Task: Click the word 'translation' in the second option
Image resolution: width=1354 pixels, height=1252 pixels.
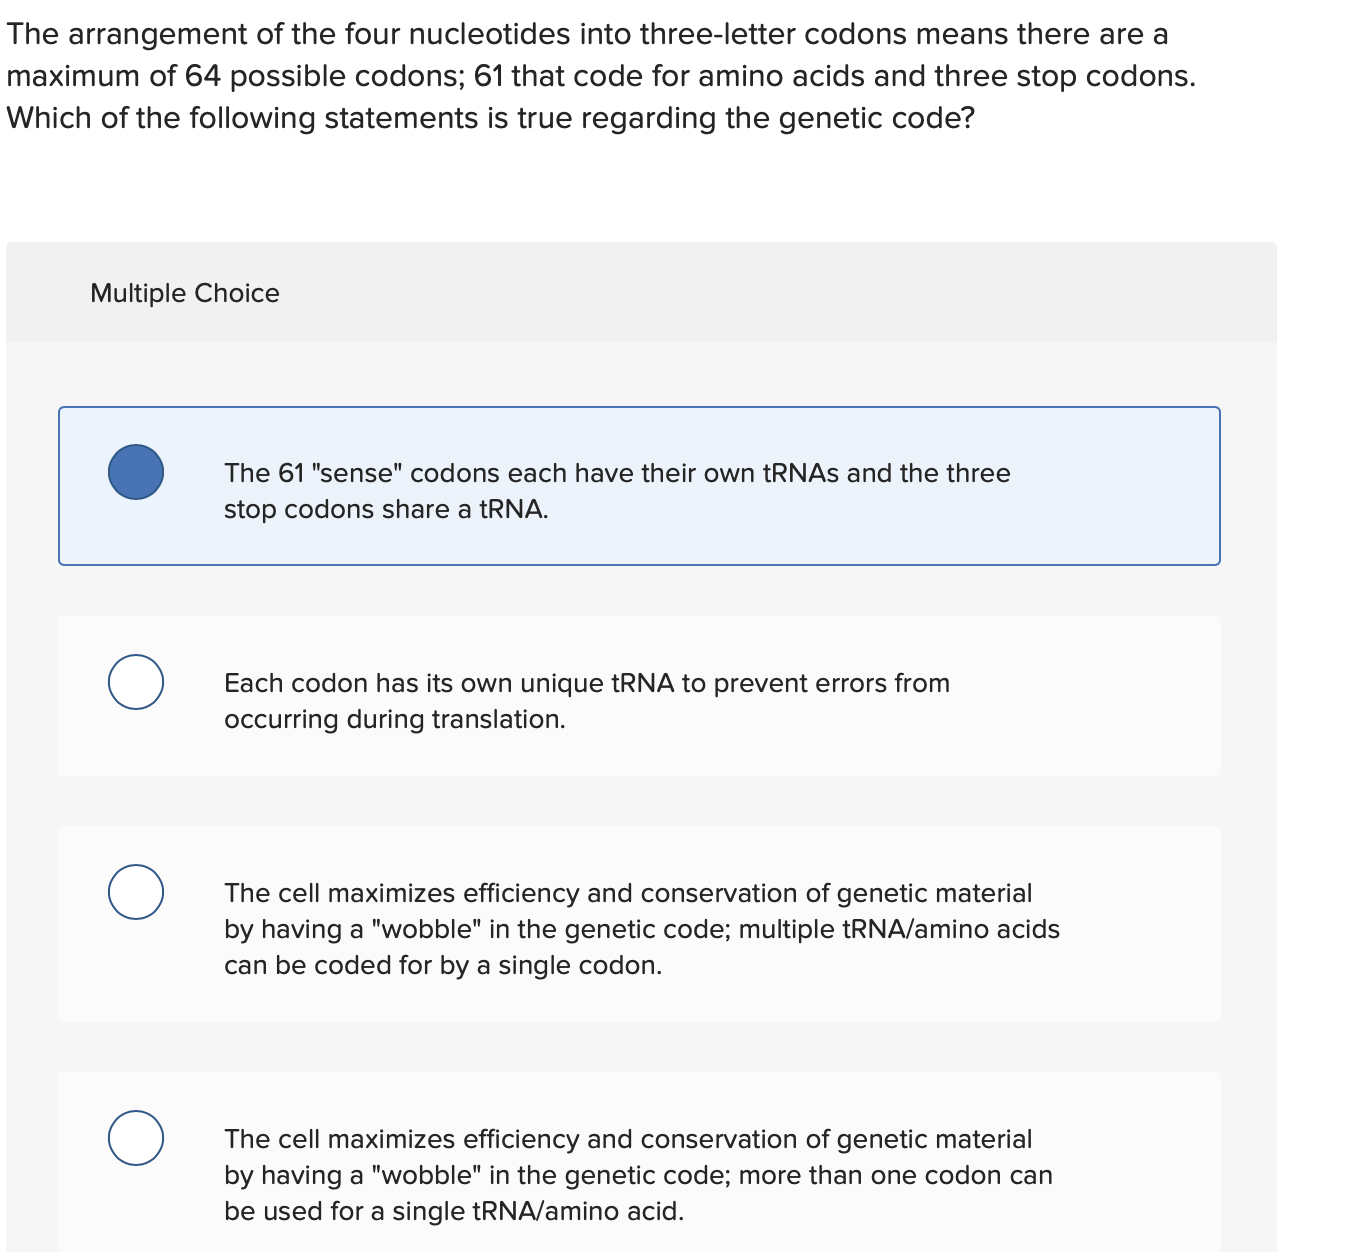Action: click(497, 719)
